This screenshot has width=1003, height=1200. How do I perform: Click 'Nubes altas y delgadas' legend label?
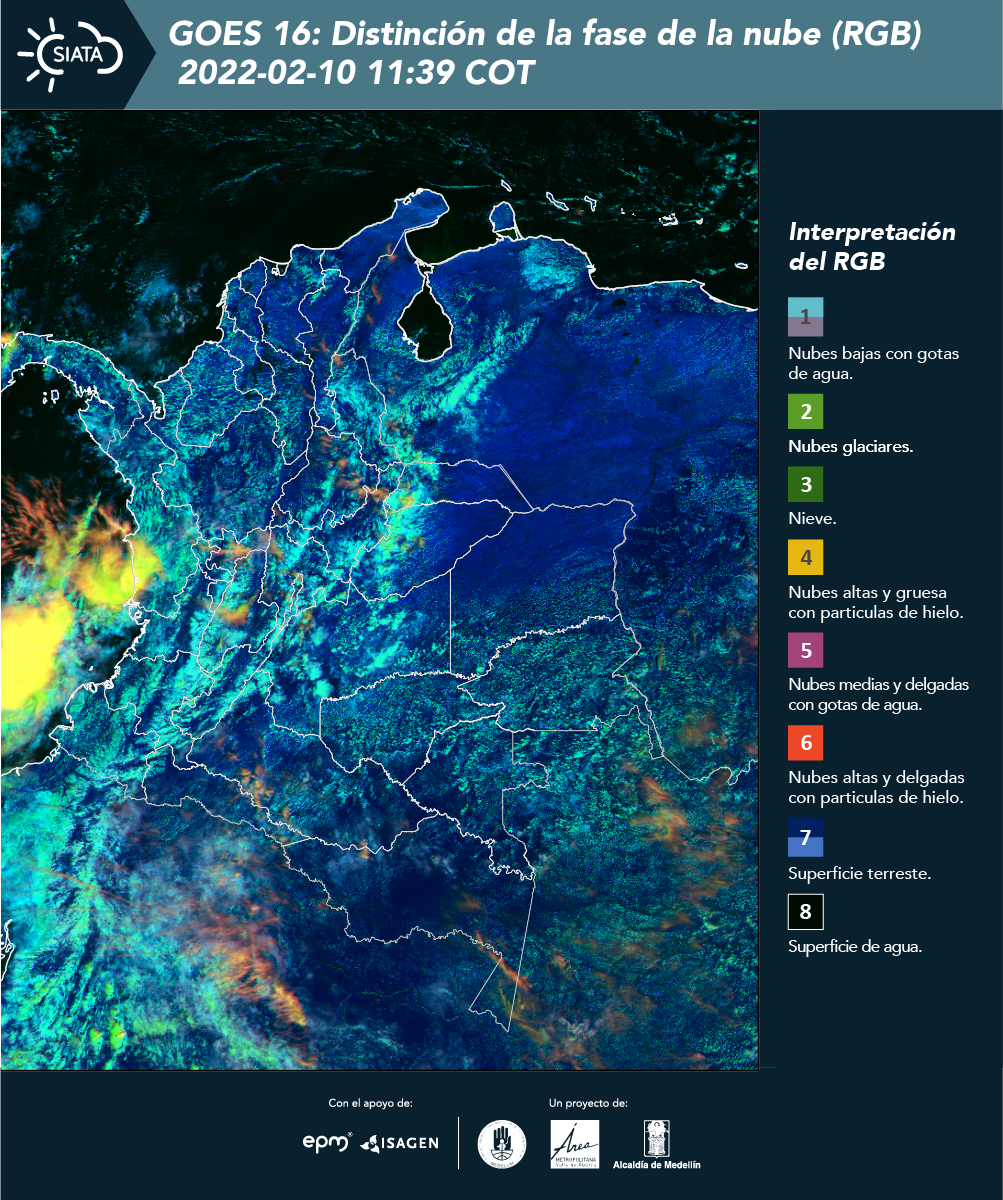pos(876,787)
